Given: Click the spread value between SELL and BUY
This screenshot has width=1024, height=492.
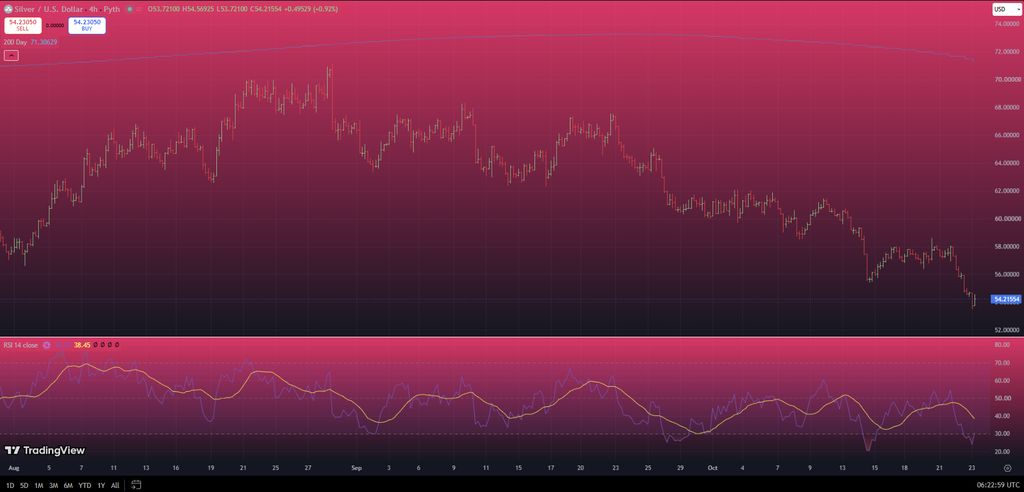Looking at the screenshot, I should pyautogui.click(x=55, y=25).
